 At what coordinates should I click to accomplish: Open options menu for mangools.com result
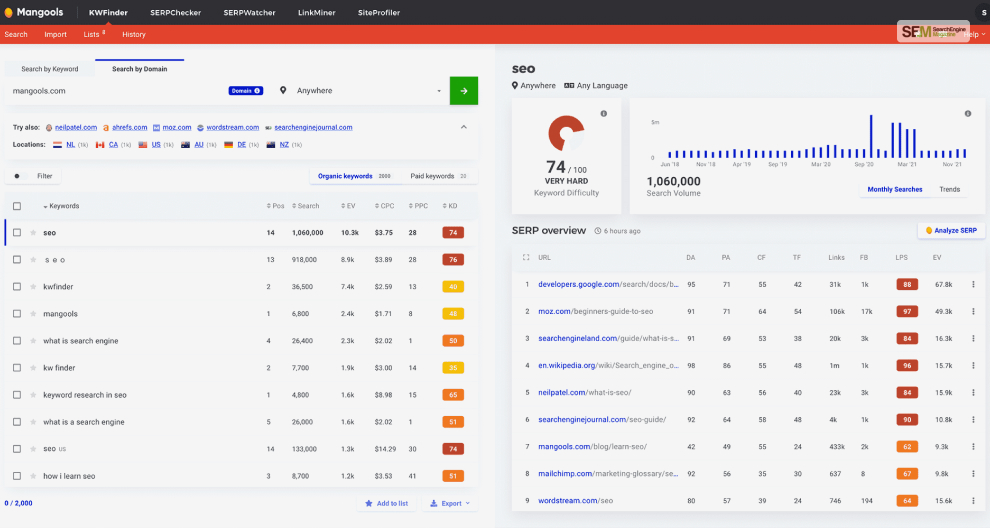tap(973, 447)
